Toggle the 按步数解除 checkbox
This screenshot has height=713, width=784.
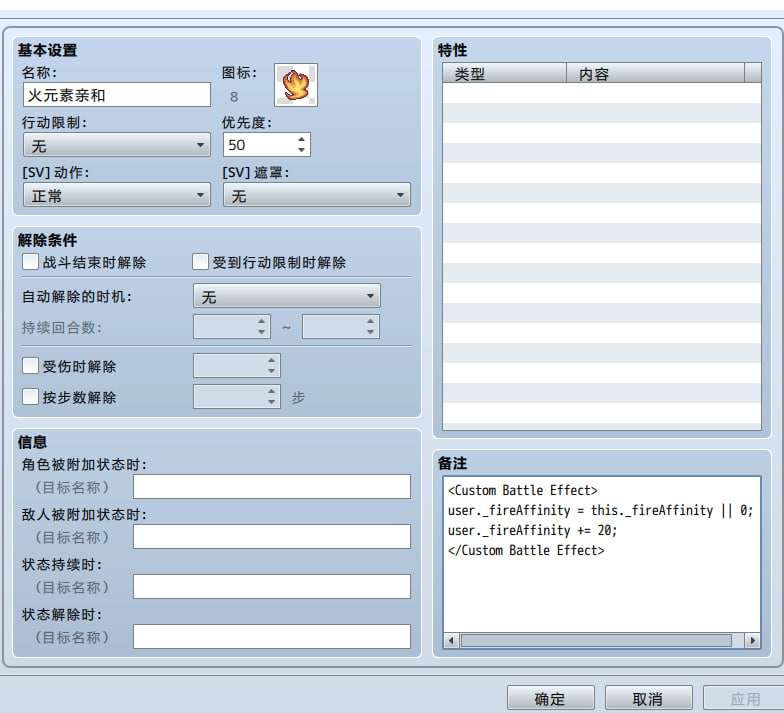click(30, 396)
